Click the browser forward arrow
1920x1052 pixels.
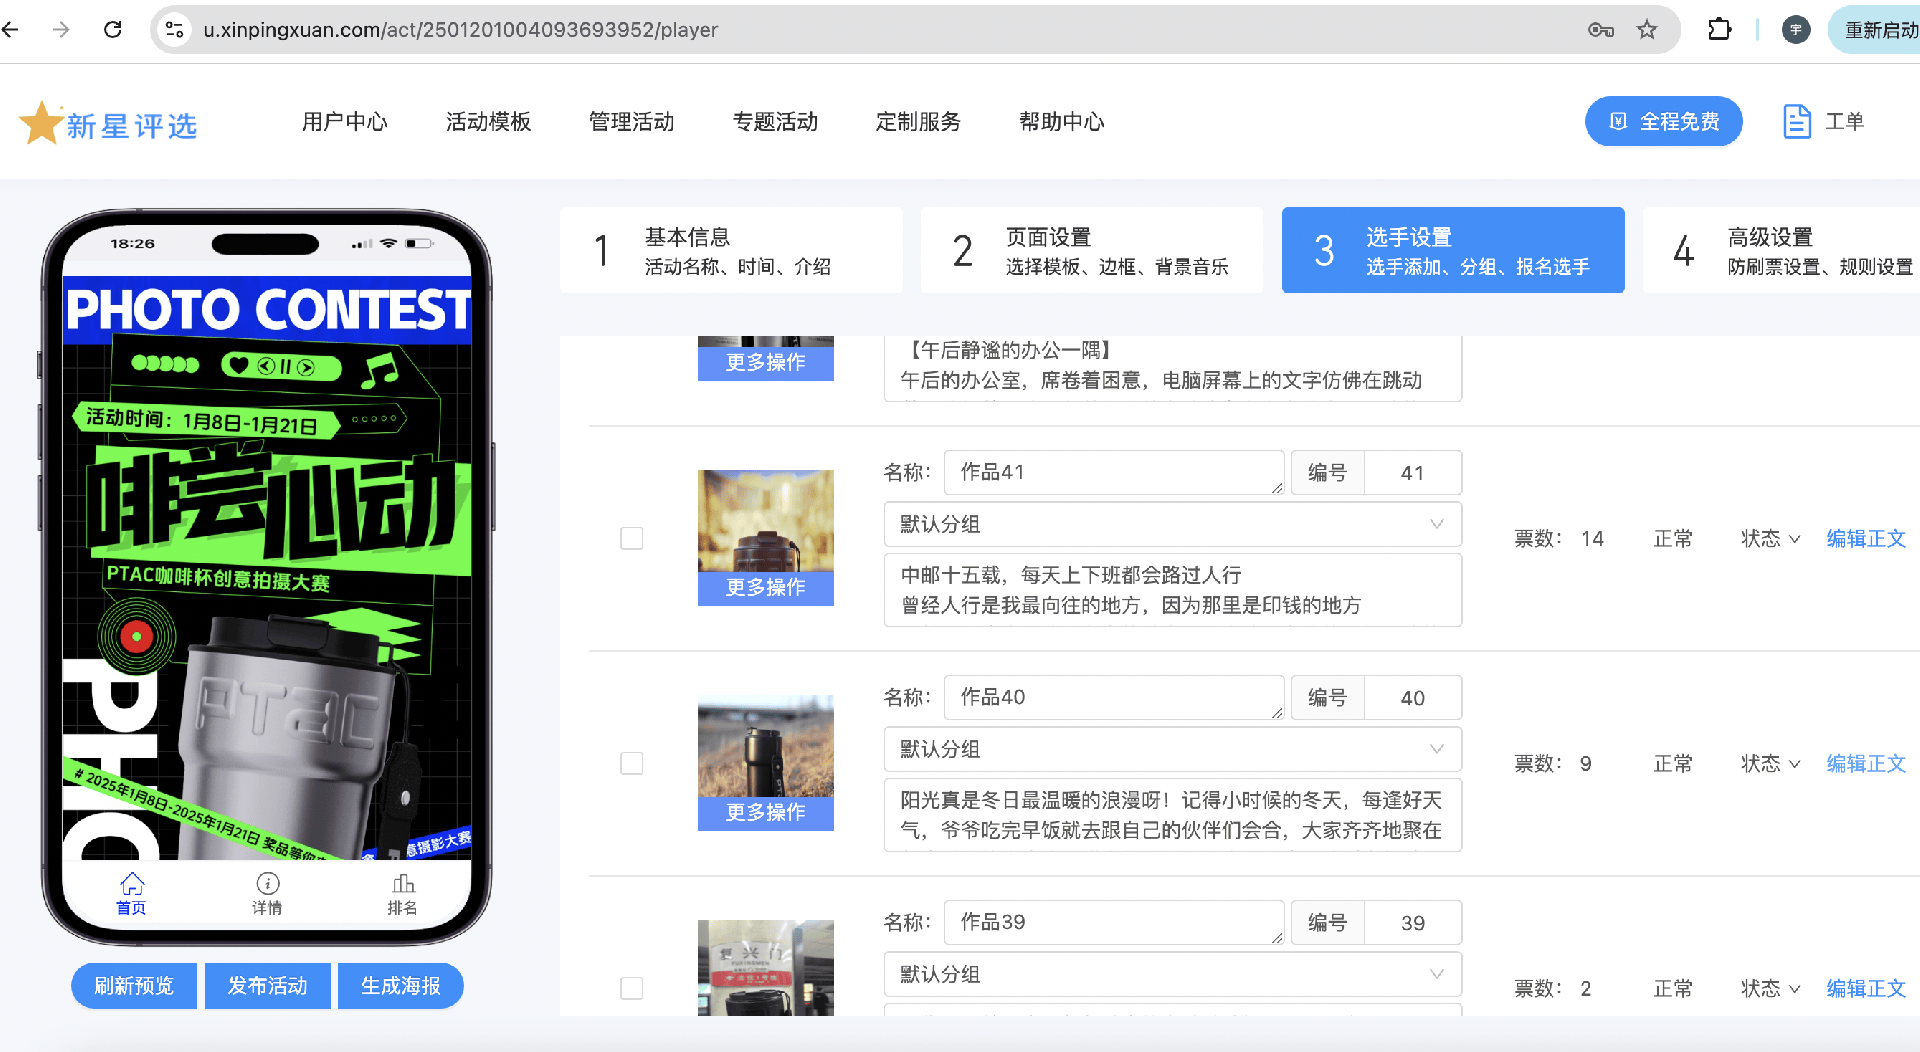tap(61, 30)
